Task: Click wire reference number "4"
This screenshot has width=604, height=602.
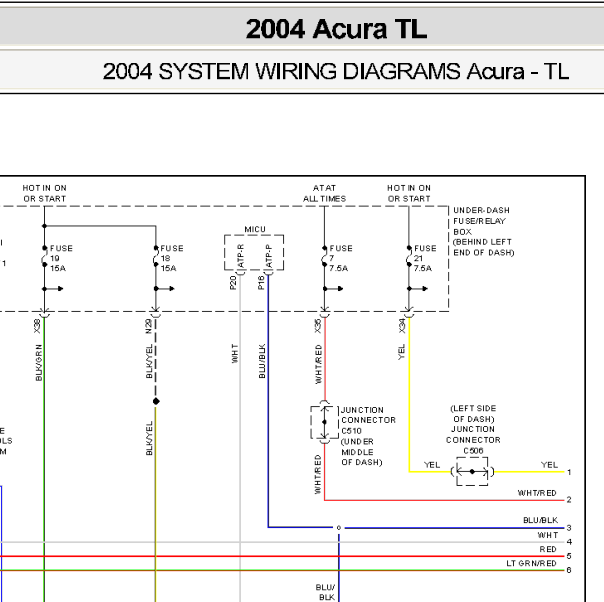Action: (x=569, y=542)
